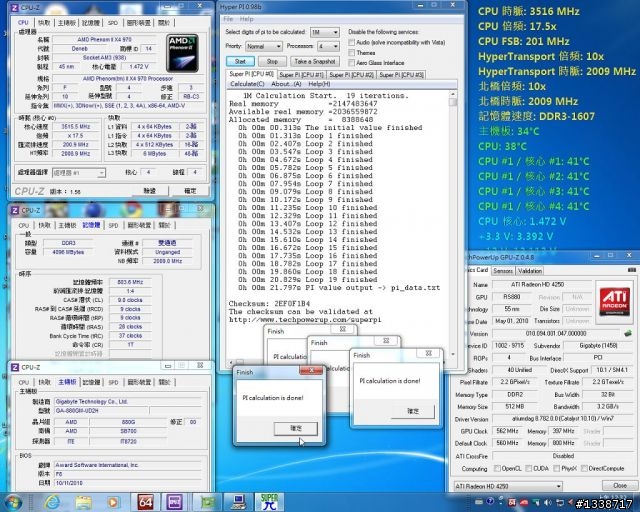Toggle the Themes service checkbox
The width and height of the screenshot is (640, 512).
(351, 53)
